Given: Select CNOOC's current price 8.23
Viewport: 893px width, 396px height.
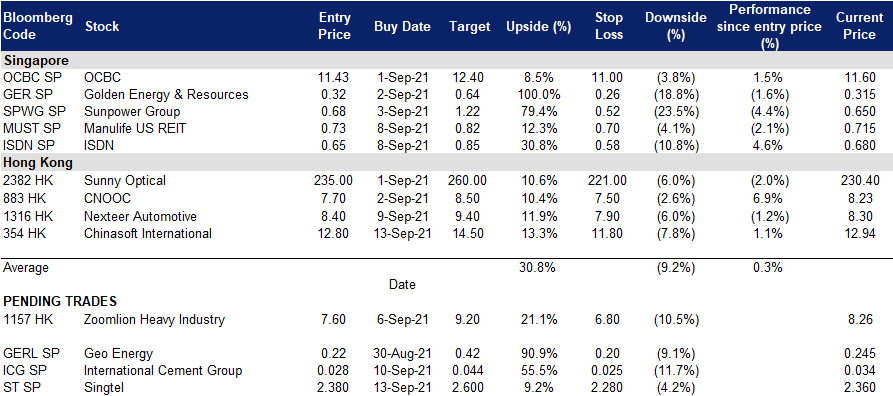Looking at the screenshot, I should 862,198.
